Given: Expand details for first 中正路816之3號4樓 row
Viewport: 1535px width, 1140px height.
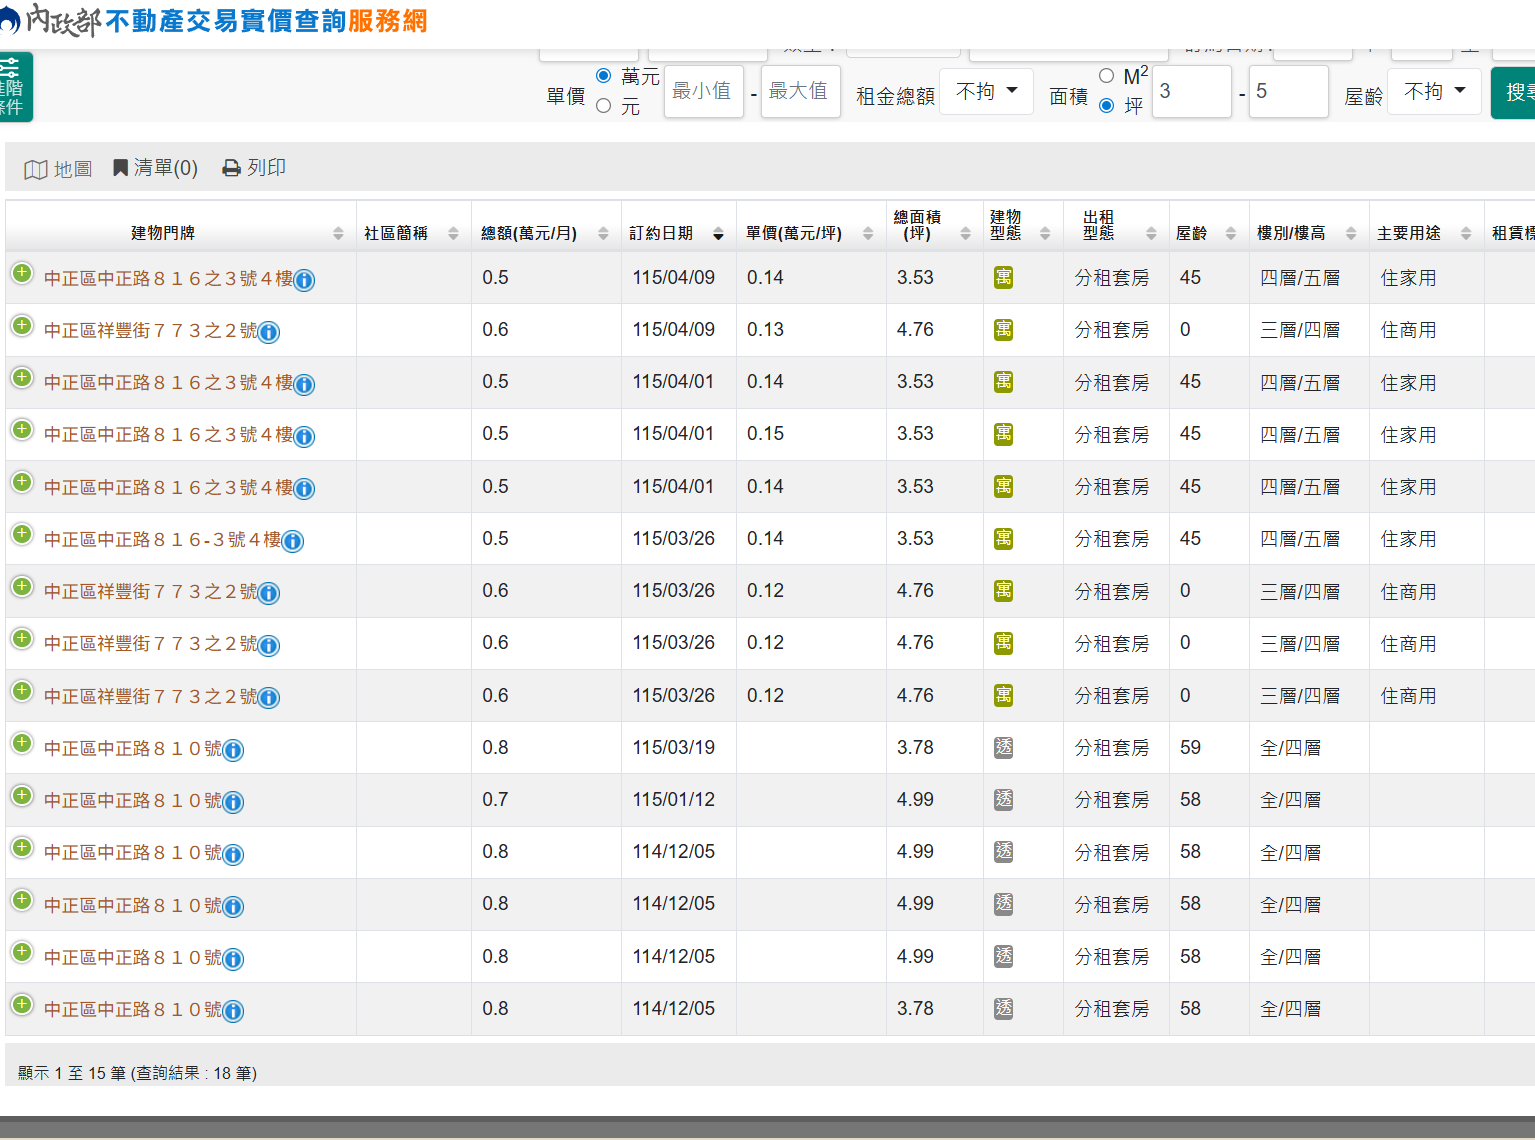Looking at the screenshot, I should (22, 274).
